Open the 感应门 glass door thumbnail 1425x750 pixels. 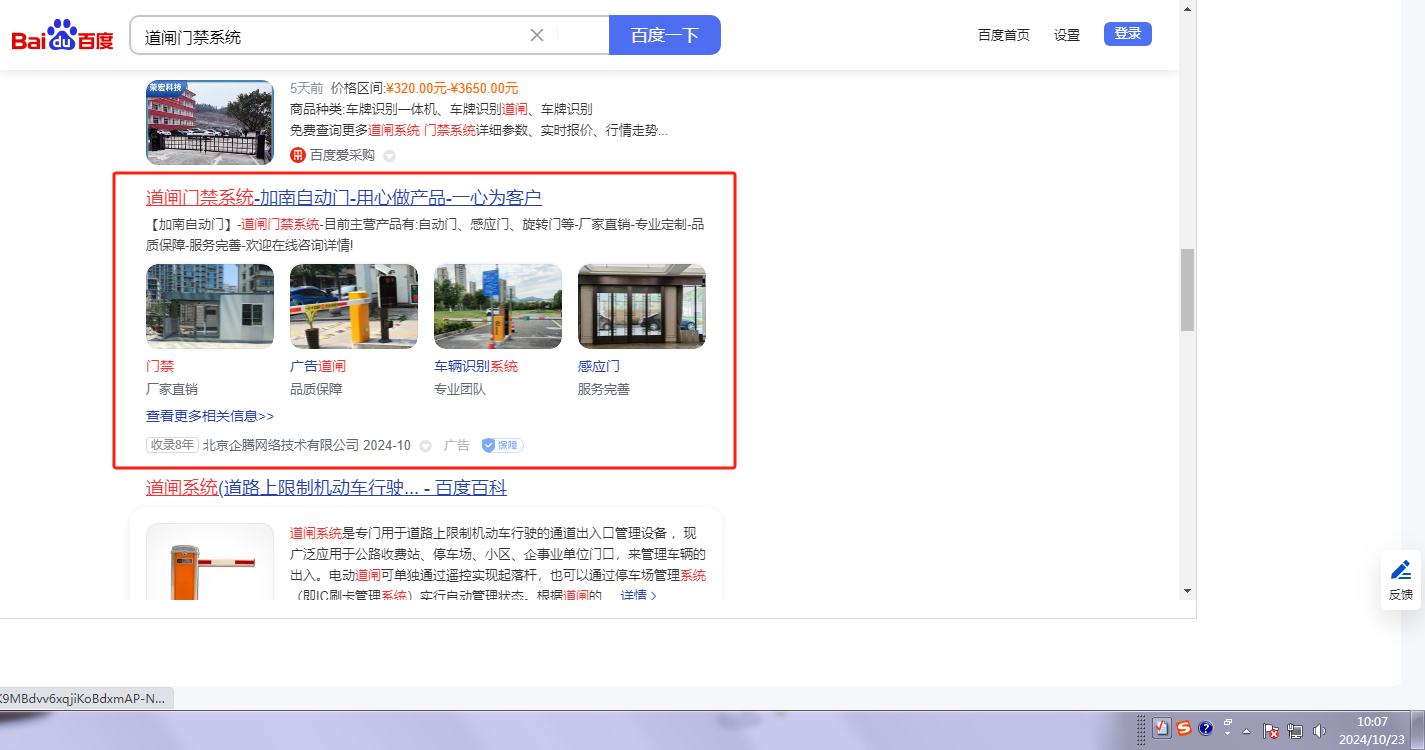coord(642,306)
